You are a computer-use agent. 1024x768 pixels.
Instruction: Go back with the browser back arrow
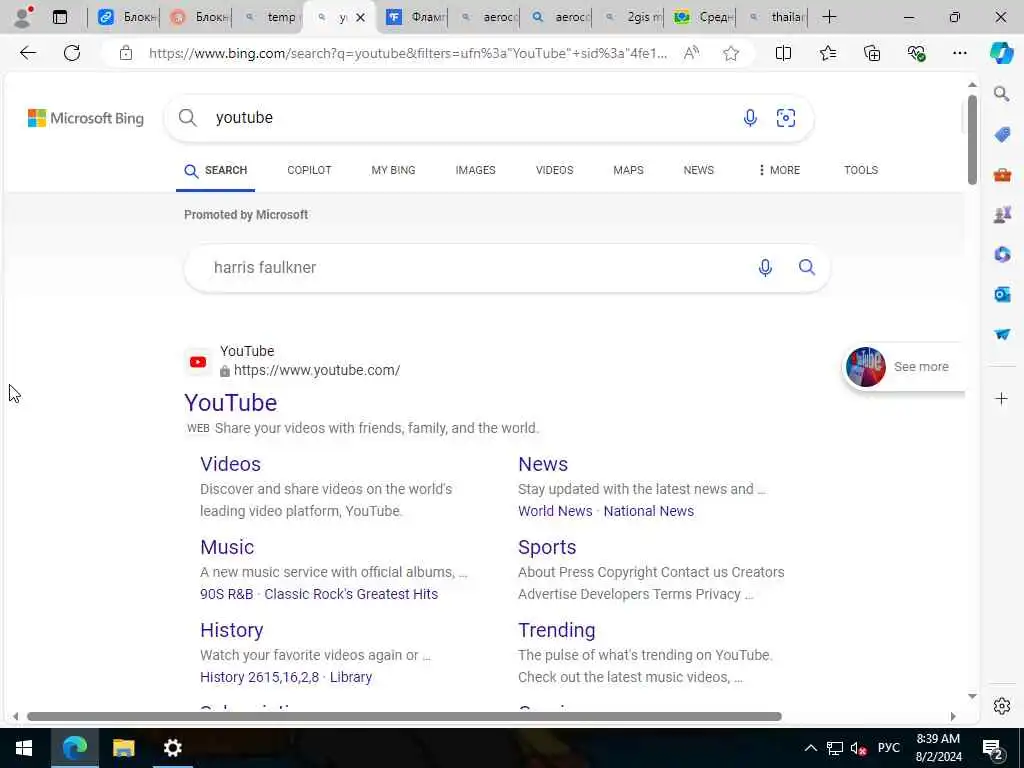[28, 53]
